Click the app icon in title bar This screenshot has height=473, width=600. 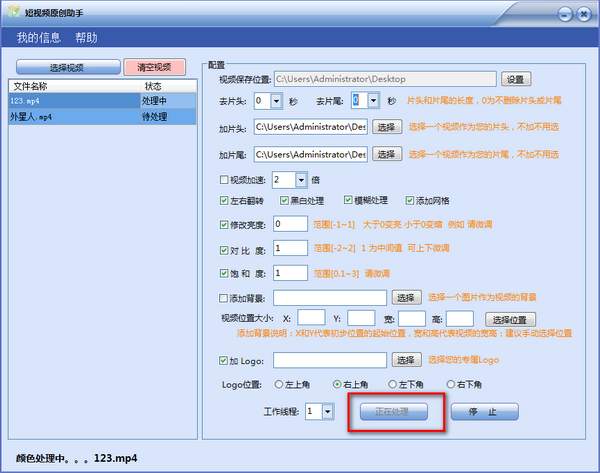point(13,13)
